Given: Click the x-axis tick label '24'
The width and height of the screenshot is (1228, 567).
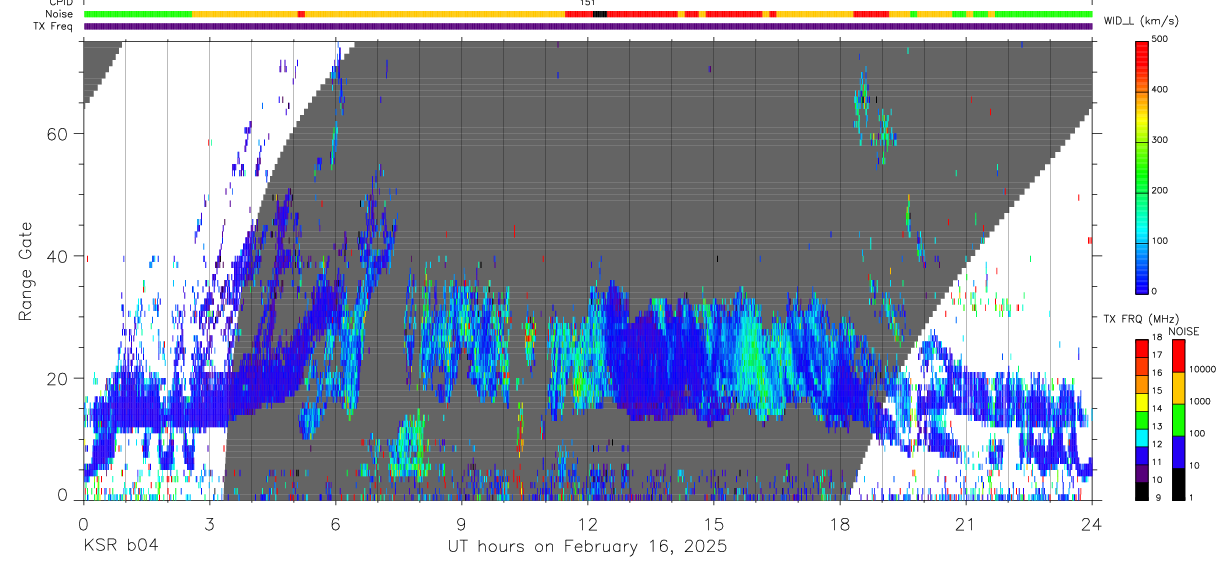Looking at the screenshot, I should [1091, 524].
